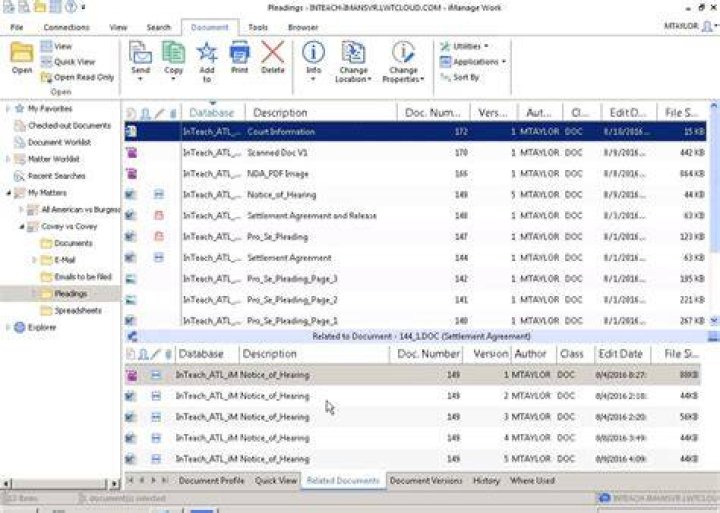
Task: Switch to the Browser ribbon tab
Action: (303, 28)
